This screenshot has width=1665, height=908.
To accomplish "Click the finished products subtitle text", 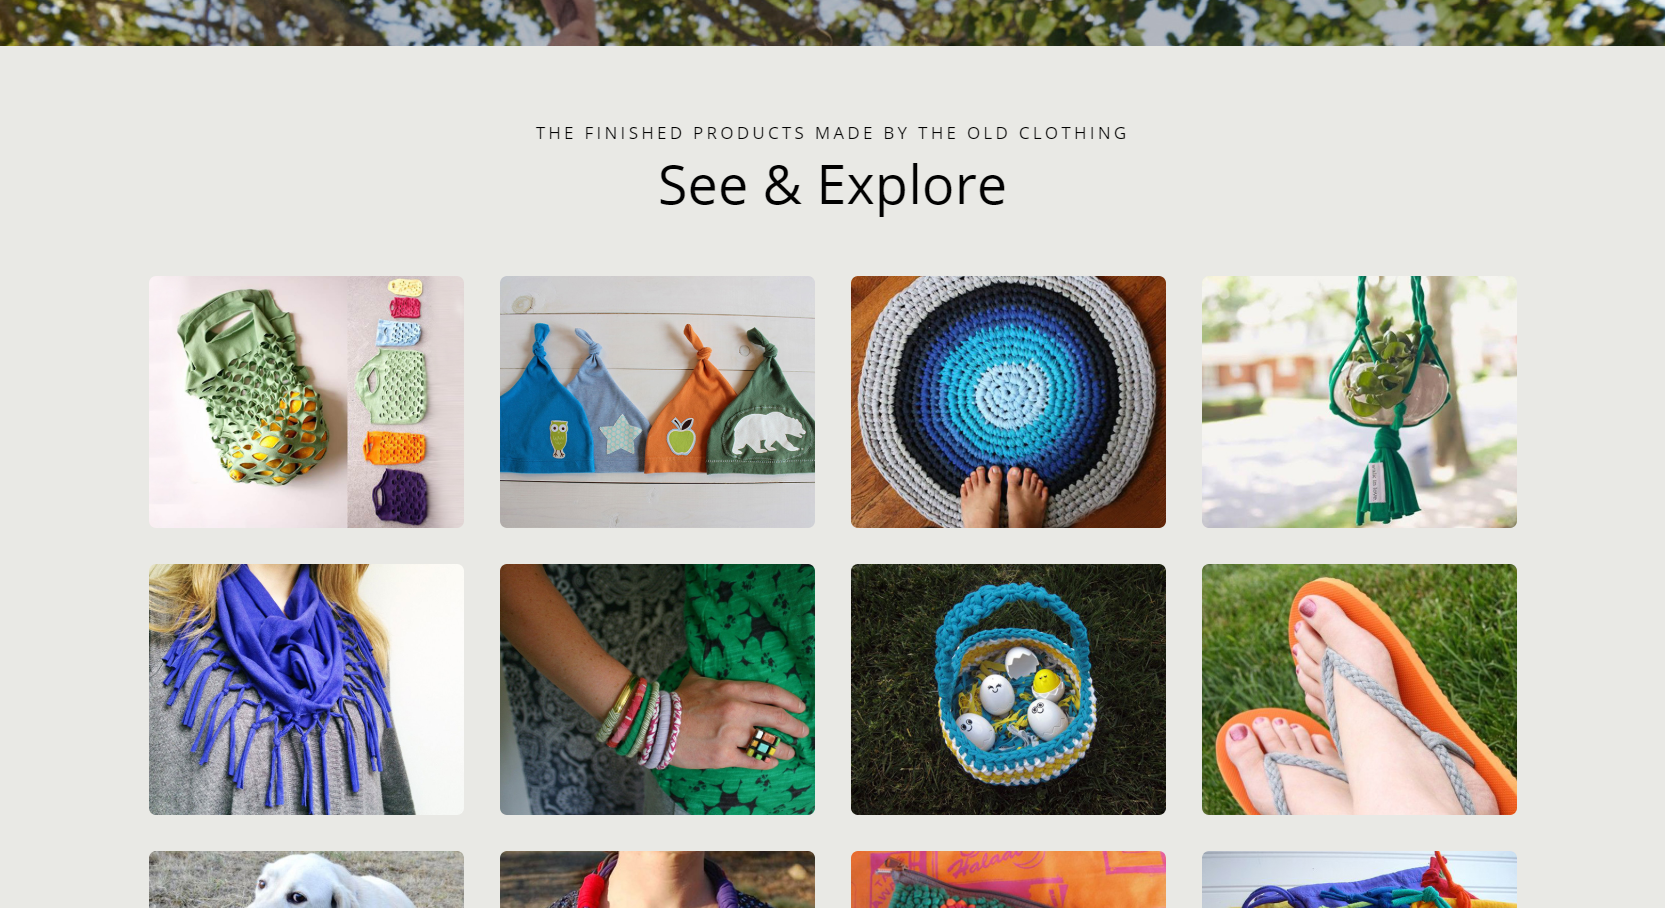I will point(832,133).
